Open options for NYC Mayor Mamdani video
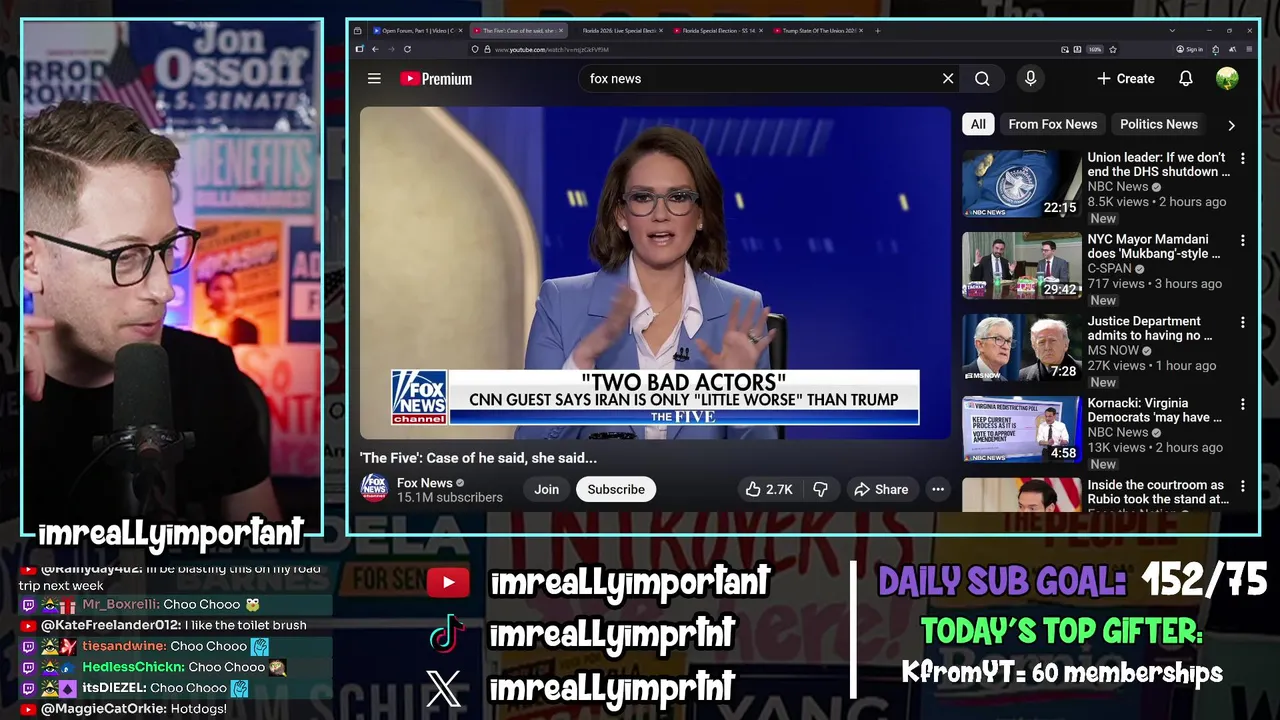The height and width of the screenshot is (720, 1280). (x=1243, y=240)
